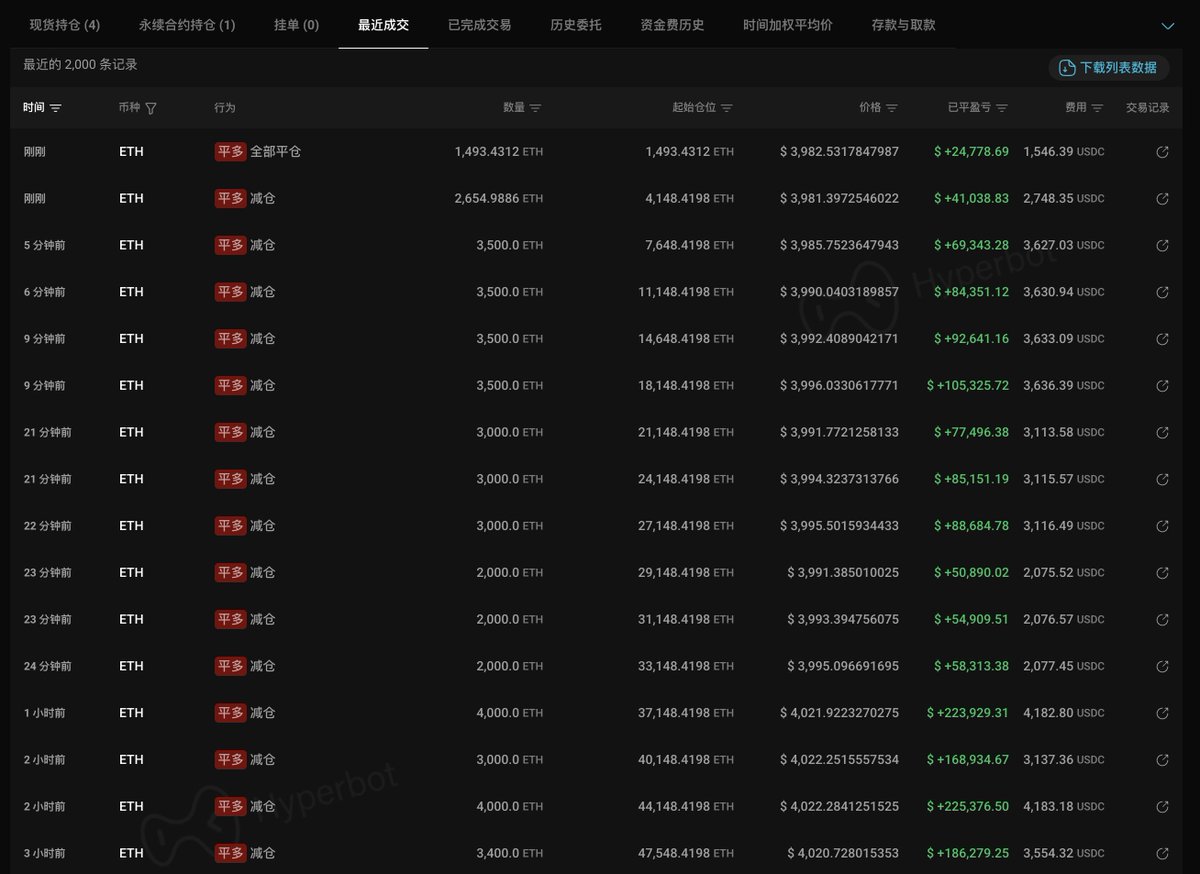This screenshot has width=1200, height=874.
Task: Switch to 永续合约持仓 (1) tab
Action: (x=187, y=25)
